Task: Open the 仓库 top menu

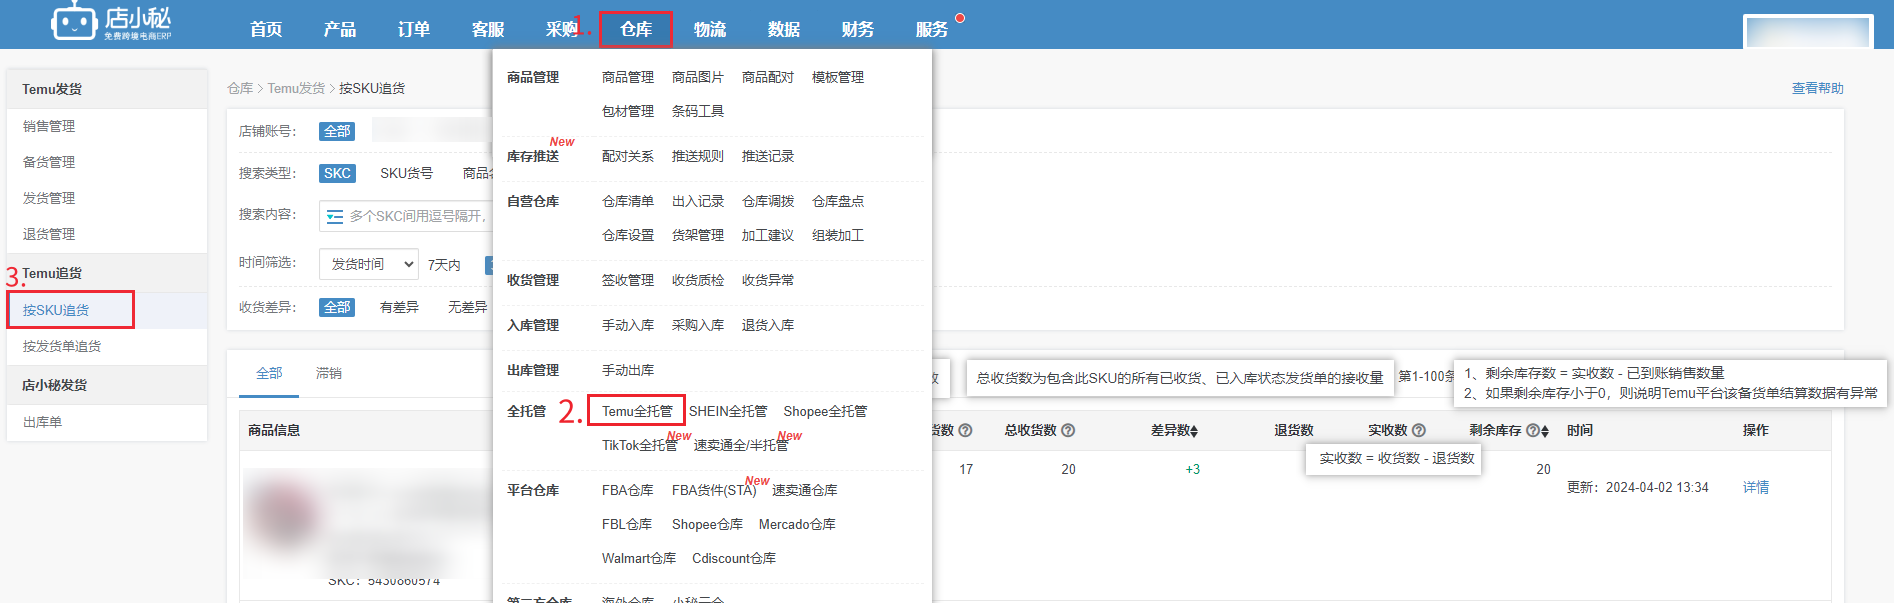Action: coord(636,29)
